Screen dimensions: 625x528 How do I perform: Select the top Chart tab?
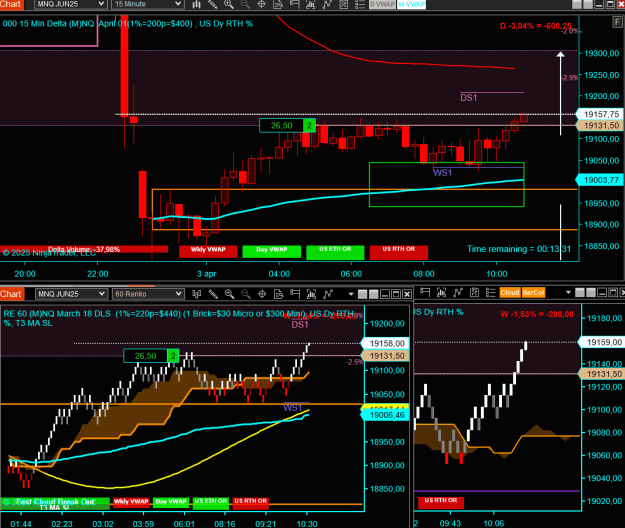[x=12, y=4]
